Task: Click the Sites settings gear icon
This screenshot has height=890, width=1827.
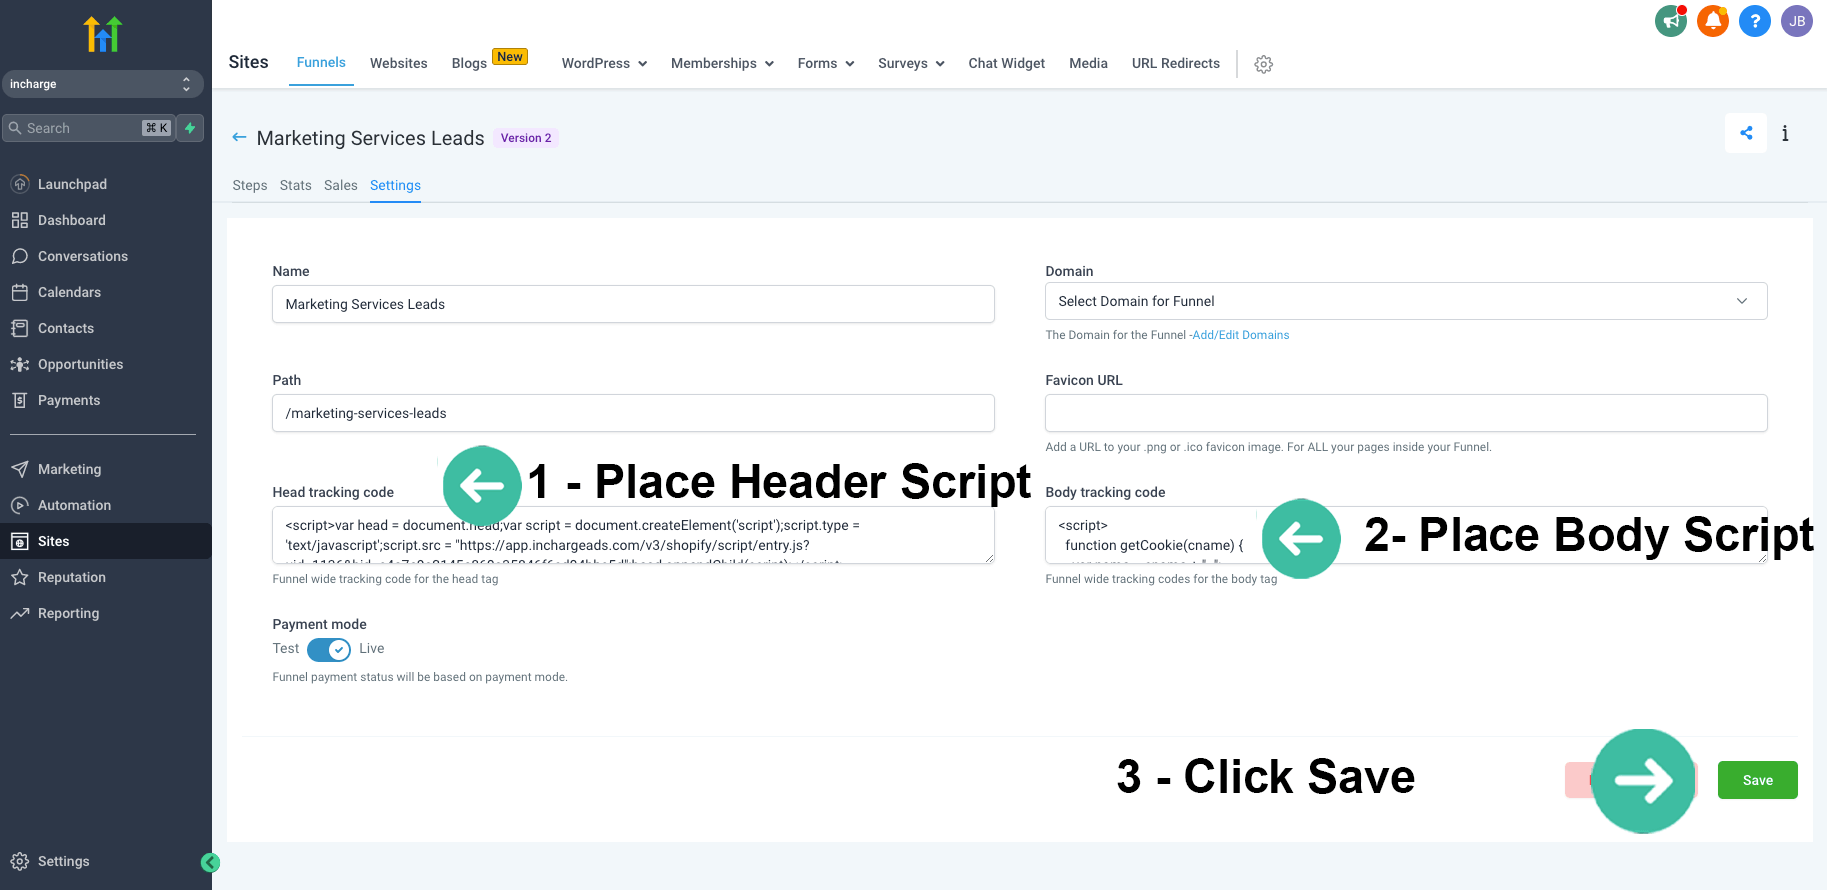Action: (1264, 64)
